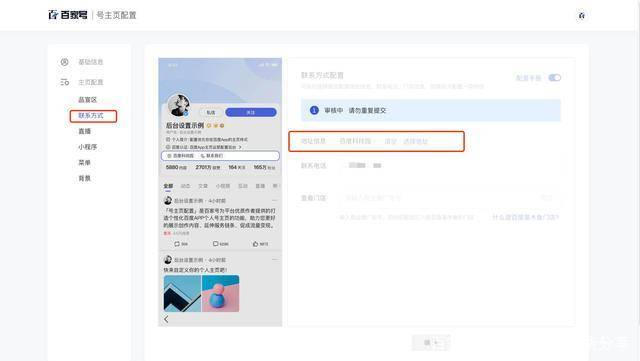
Task: Open the pink sphere image thumbnail
Action: point(220,293)
